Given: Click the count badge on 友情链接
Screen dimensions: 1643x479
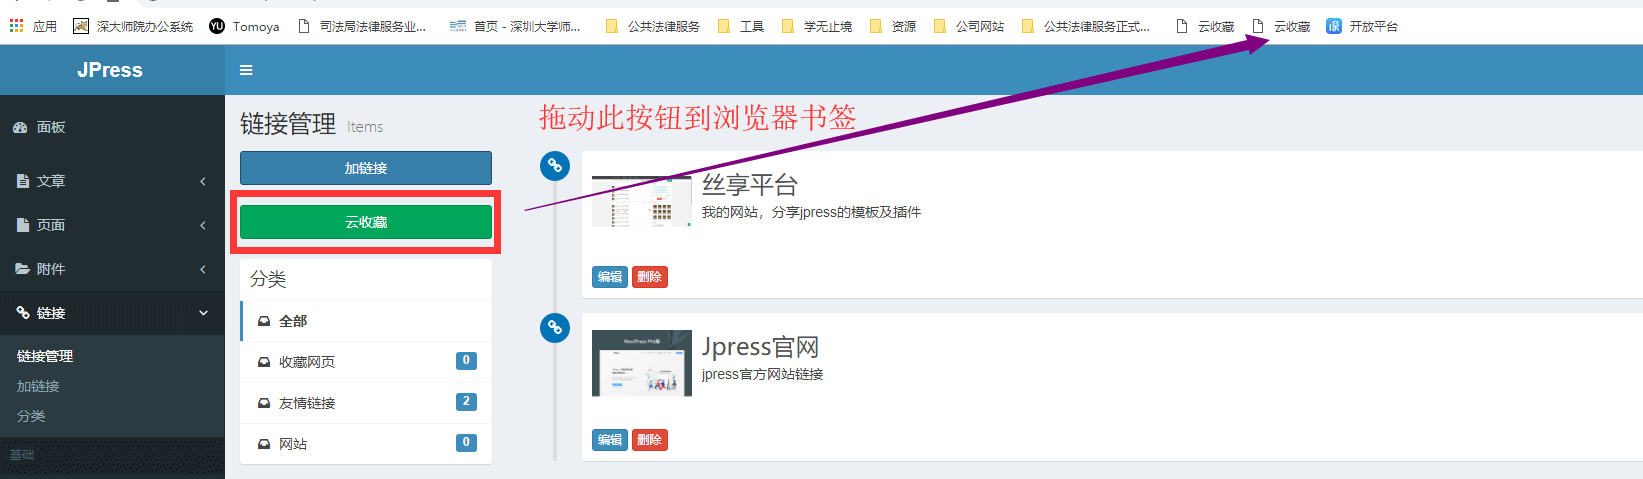Looking at the screenshot, I should [x=466, y=402].
